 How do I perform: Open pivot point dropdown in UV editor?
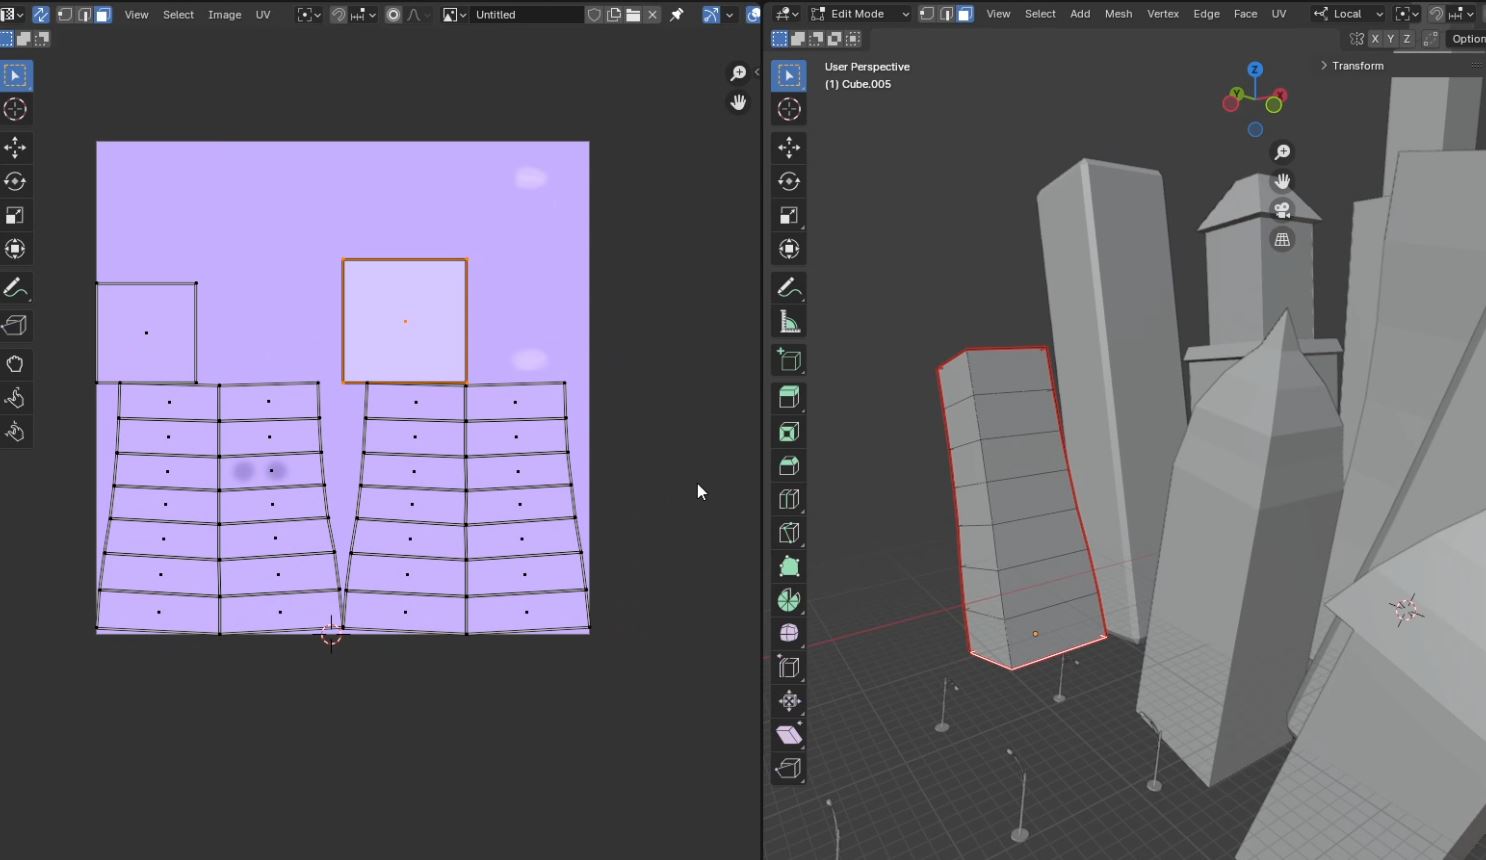pos(309,15)
